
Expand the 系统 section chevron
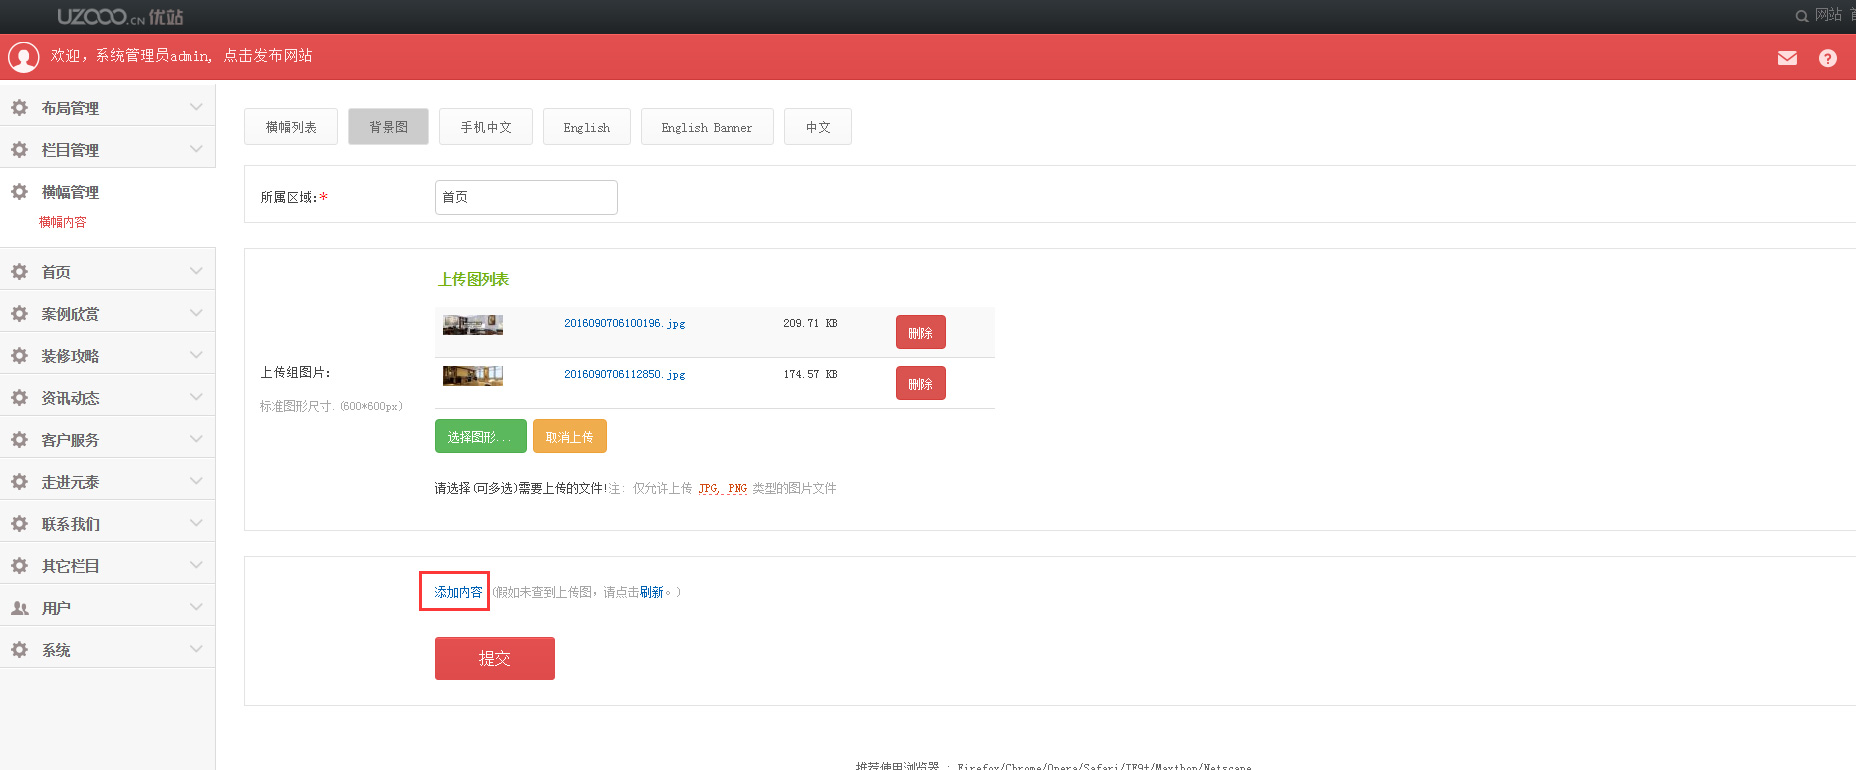[x=196, y=649]
